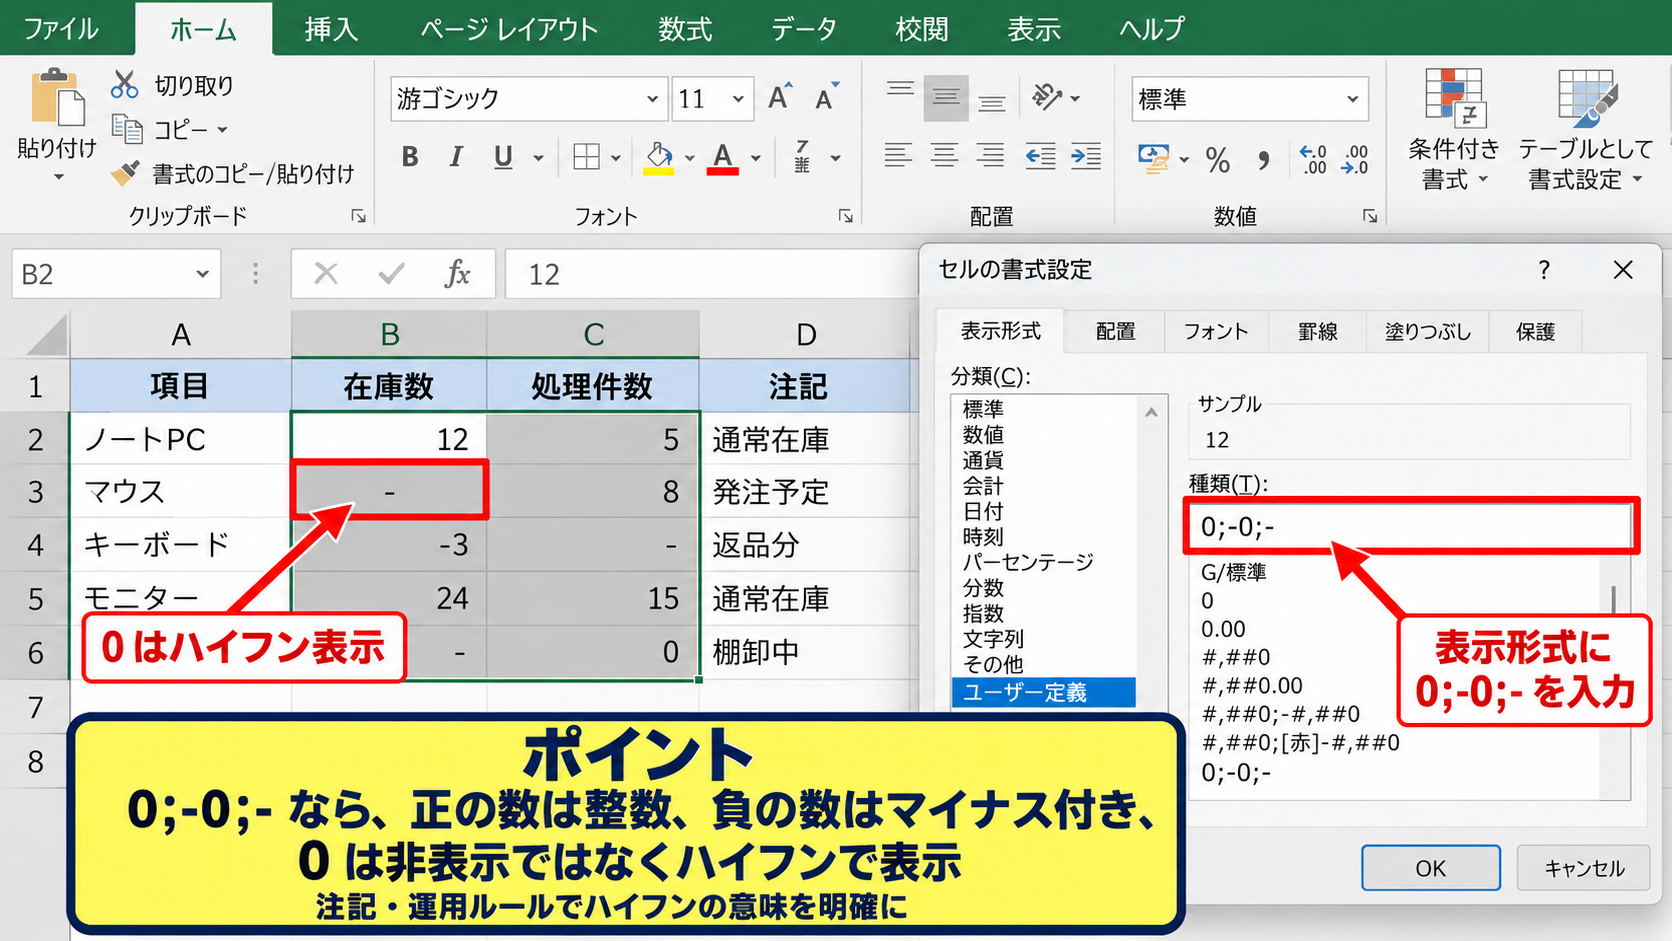
Task: Switch to the 挿入 ribbon tab
Action: (x=331, y=29)
